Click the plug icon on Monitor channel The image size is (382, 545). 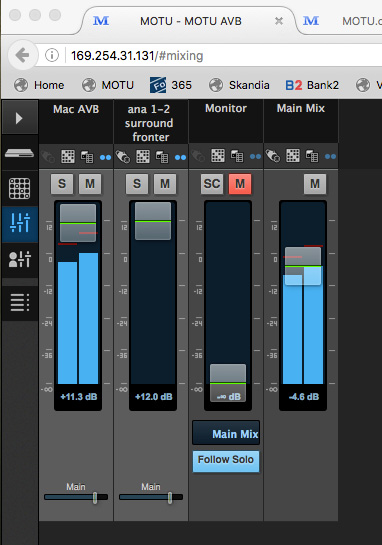click(x=198, y=156)
